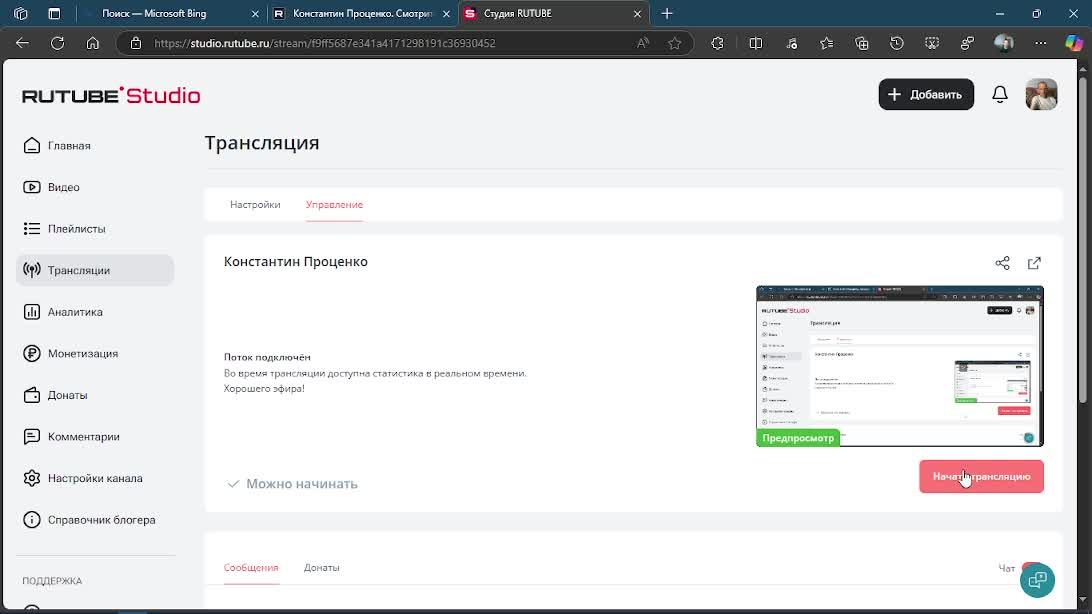Viewport: 1092px width, 614px height.
Task: Go back in the browser
Action: point(22,43)
